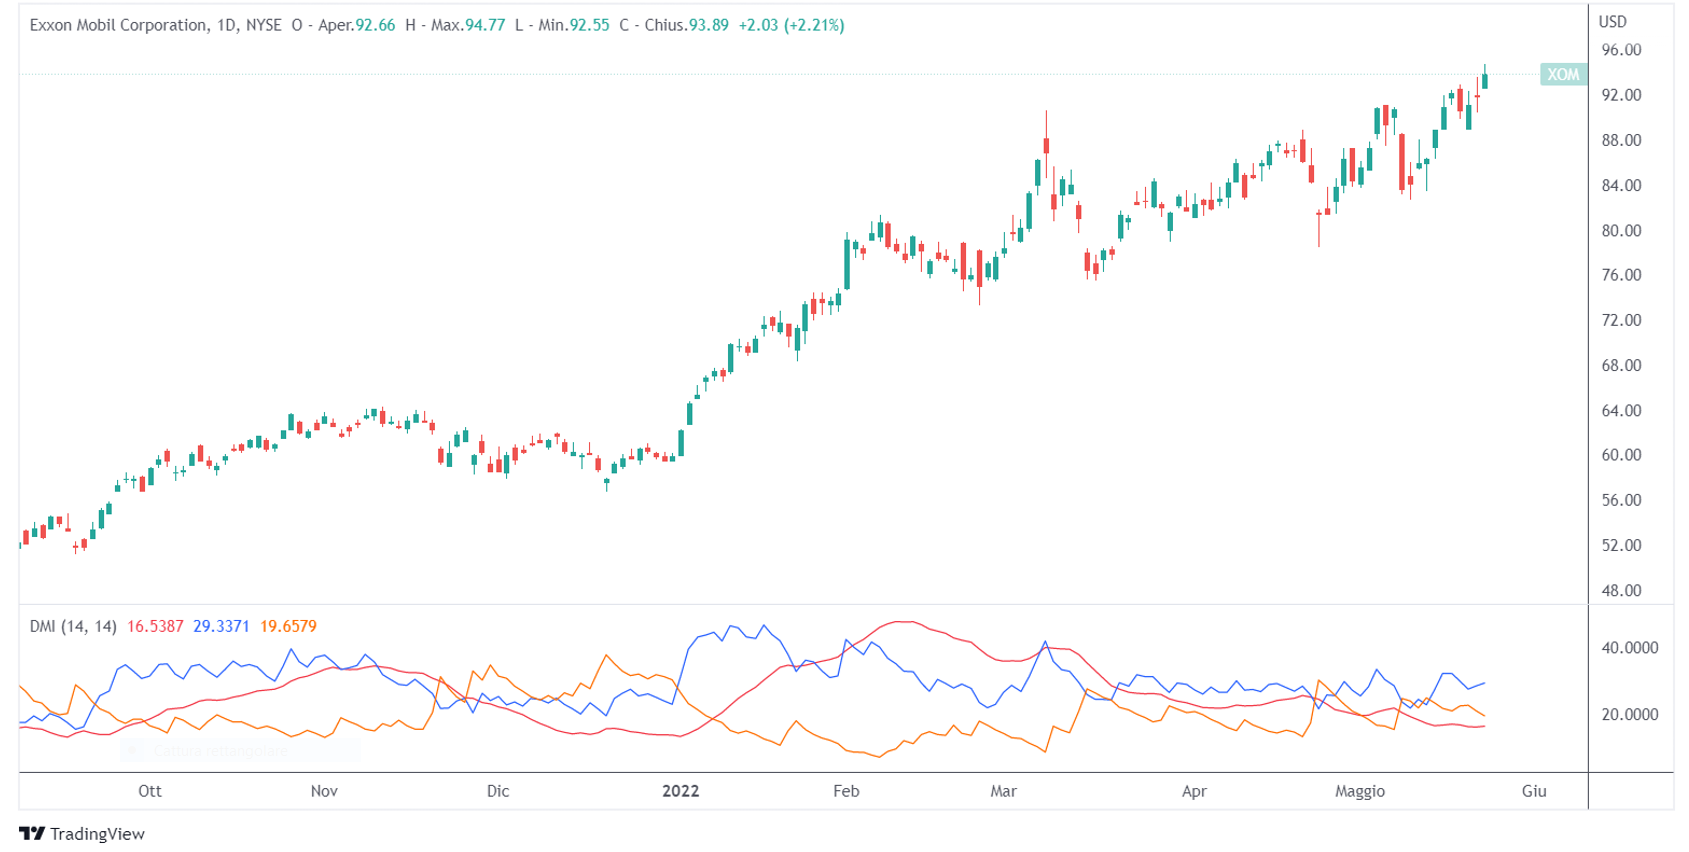The image size is (1689, 852).
Task: Click the Exxon Mobil Corporation chart title
Action: point(118,25)
